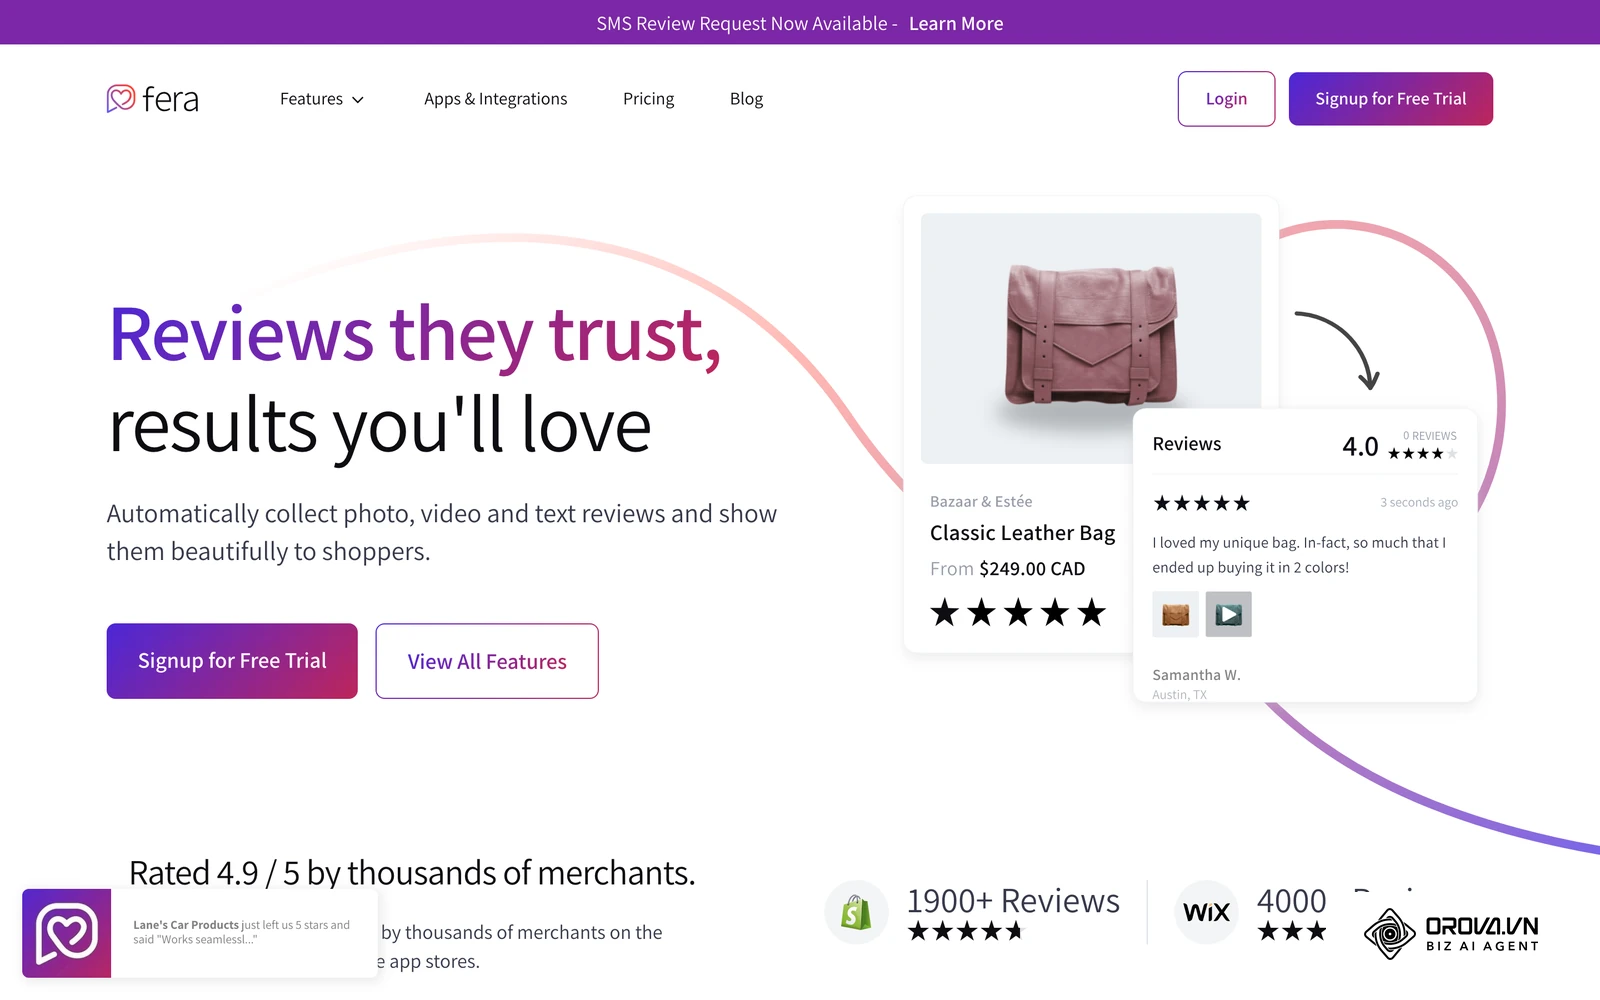Click the Fera heart notification icon
This screenshot has width=1600, height=1000.
tap(67, 933)
